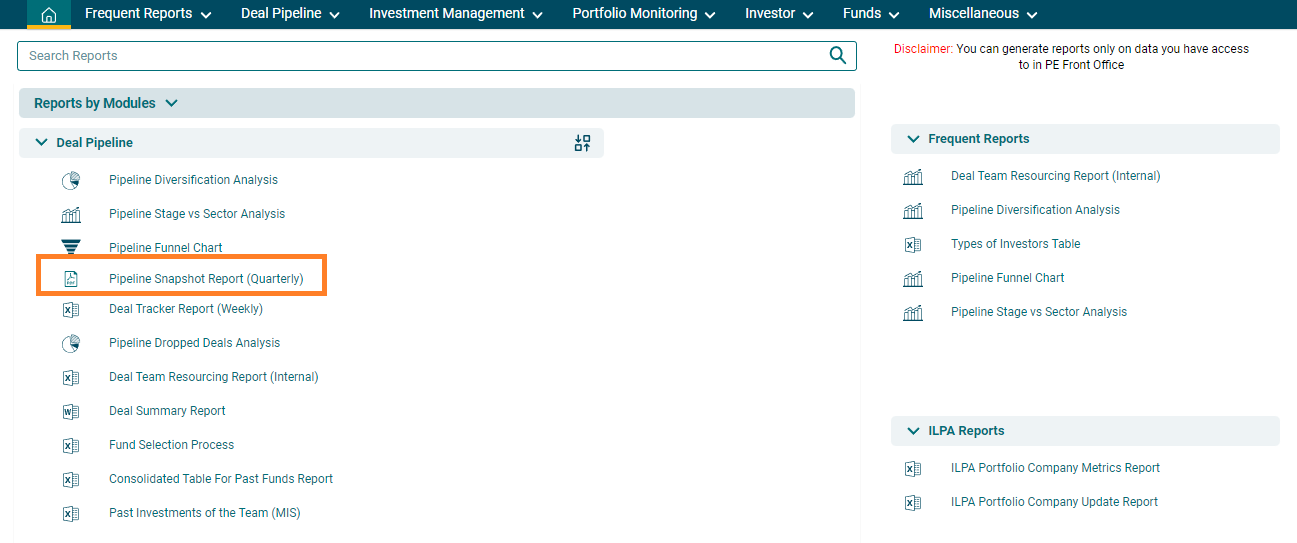Collapse the Deal Pipeline section
The image size is (1297, 543).
(x=42, y=143)
